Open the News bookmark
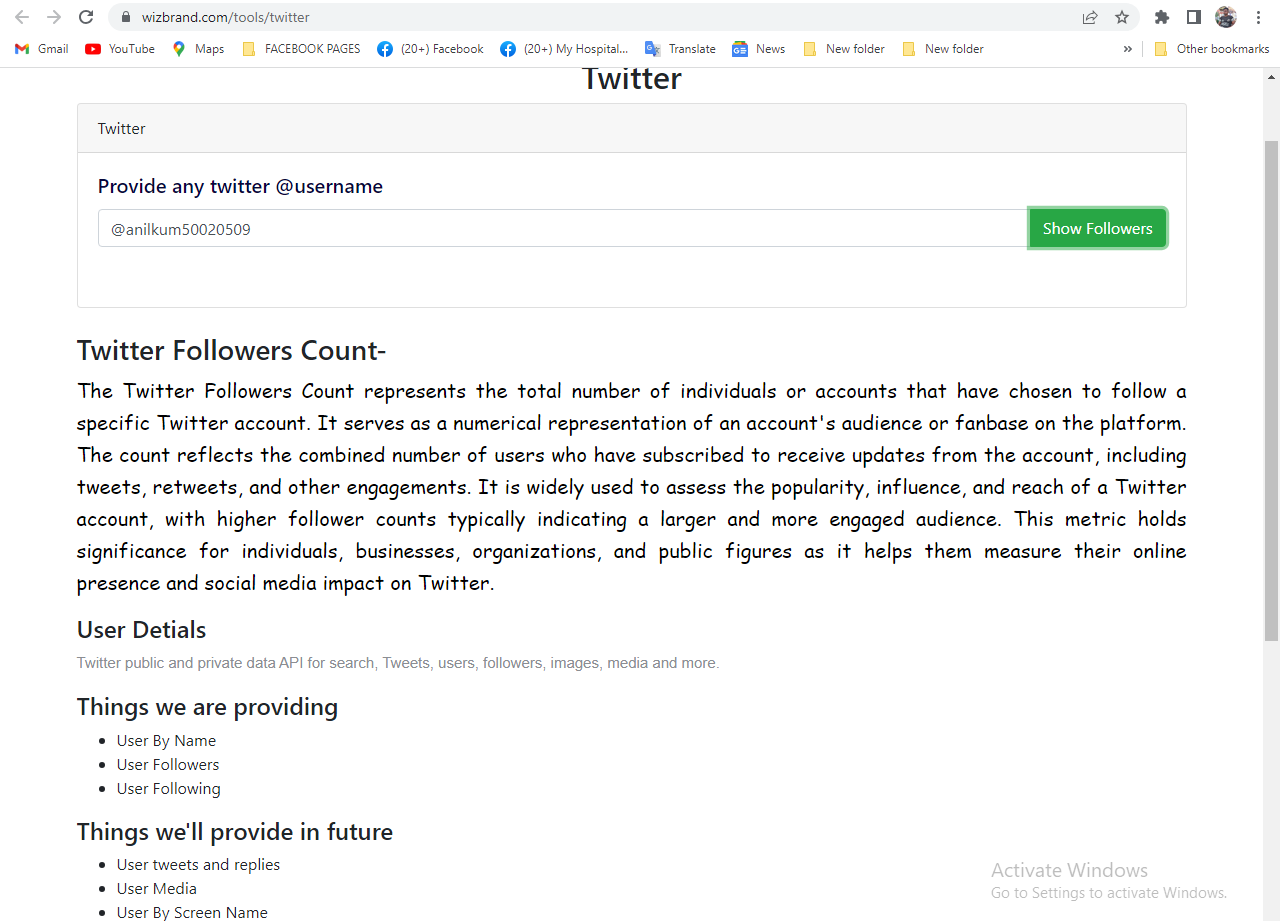This screenshot has width=1280, height=921. click(x=758, y=48)
